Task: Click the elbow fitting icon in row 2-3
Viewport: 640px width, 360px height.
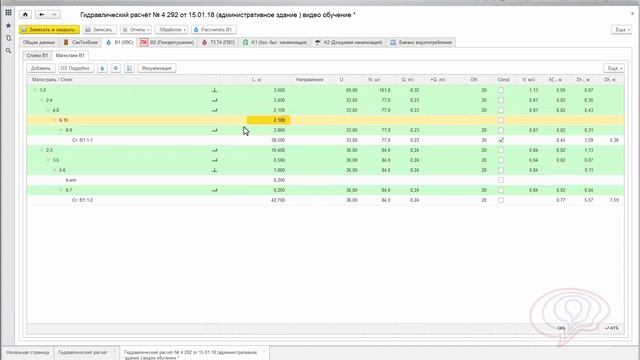Action: pos(215,150)
